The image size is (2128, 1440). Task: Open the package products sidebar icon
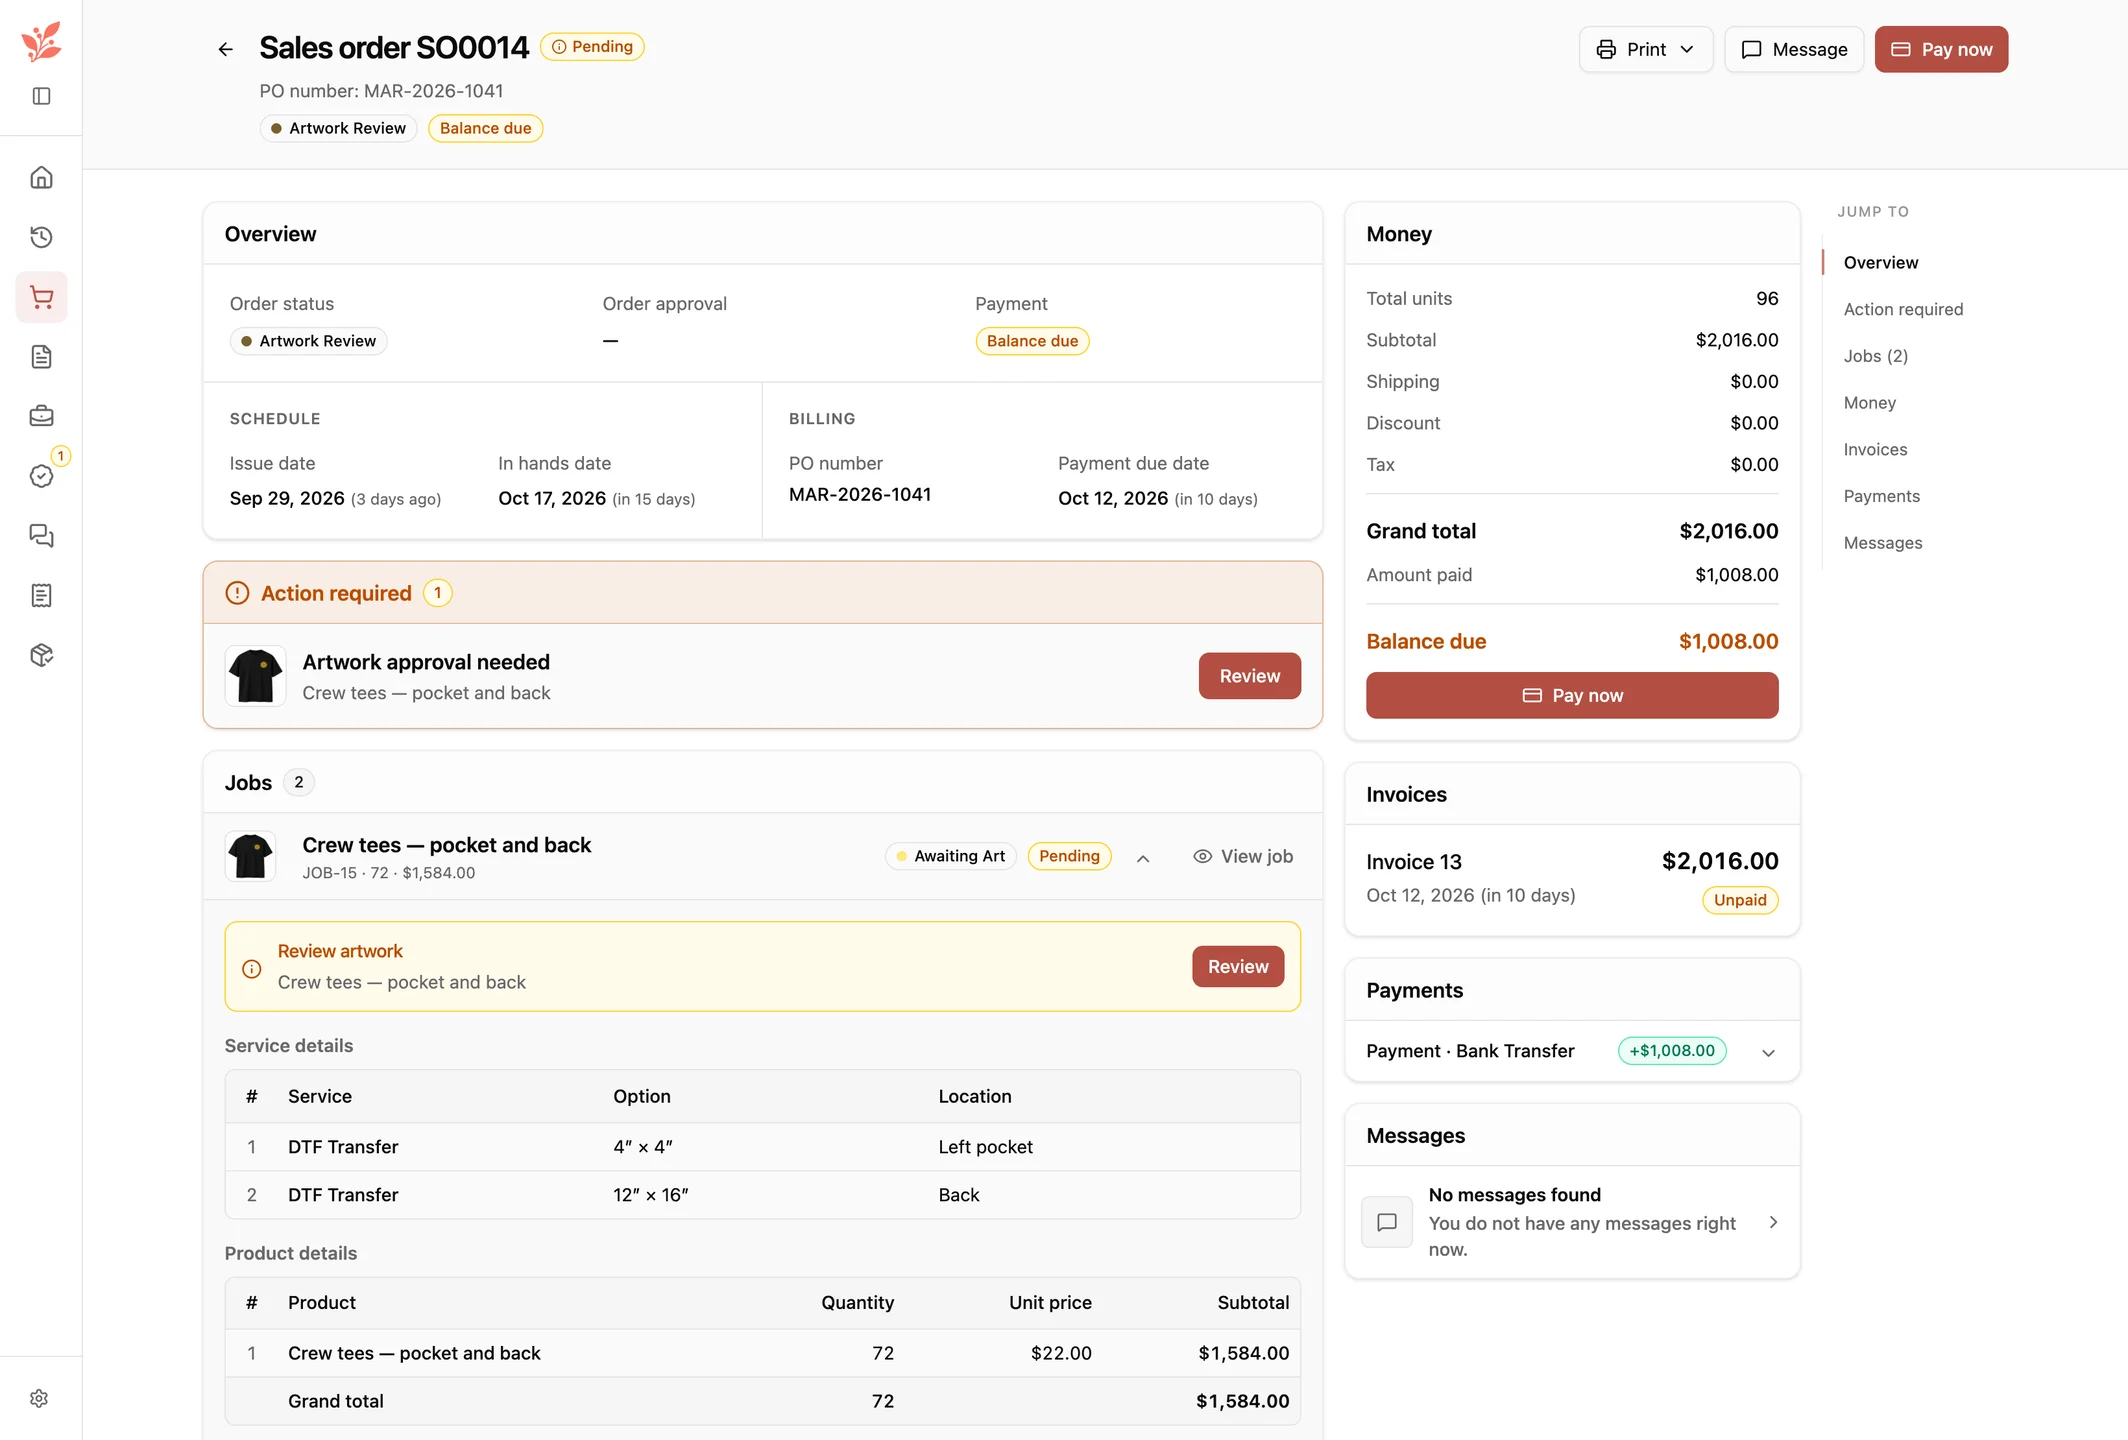pyautogui.click(x=41, y=655)
